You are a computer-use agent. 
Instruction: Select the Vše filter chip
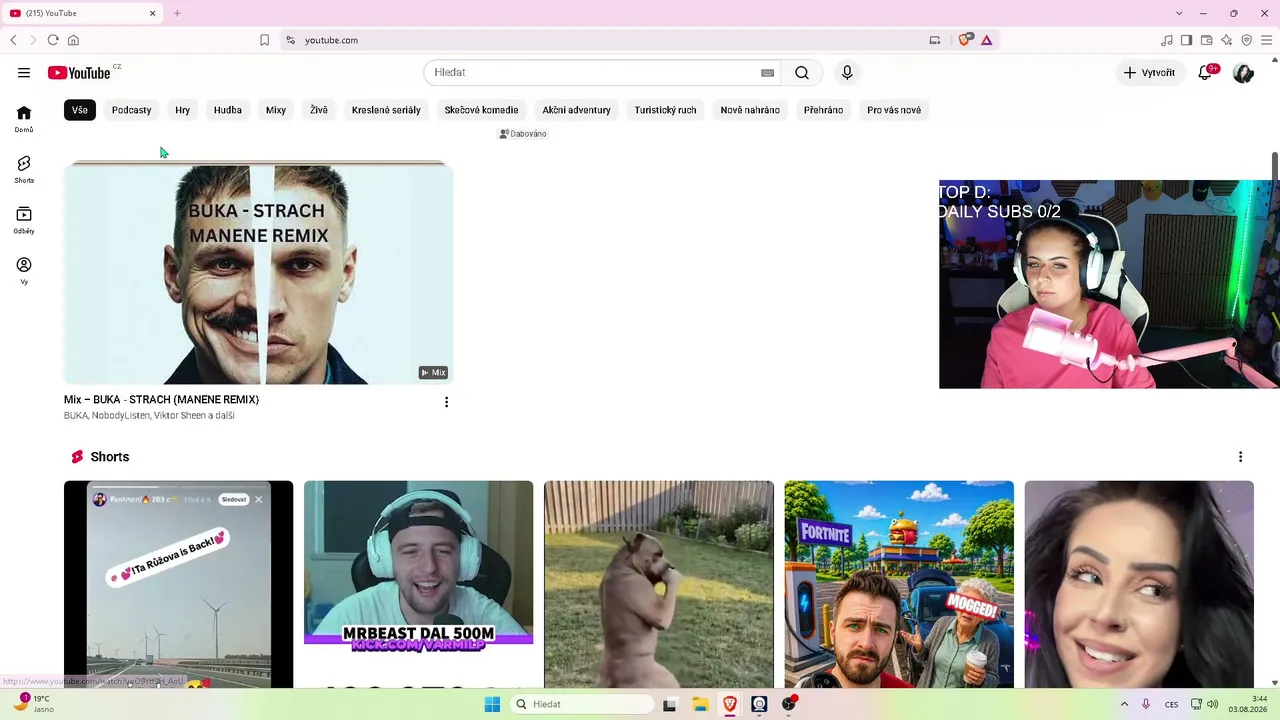tap(80, 110)
